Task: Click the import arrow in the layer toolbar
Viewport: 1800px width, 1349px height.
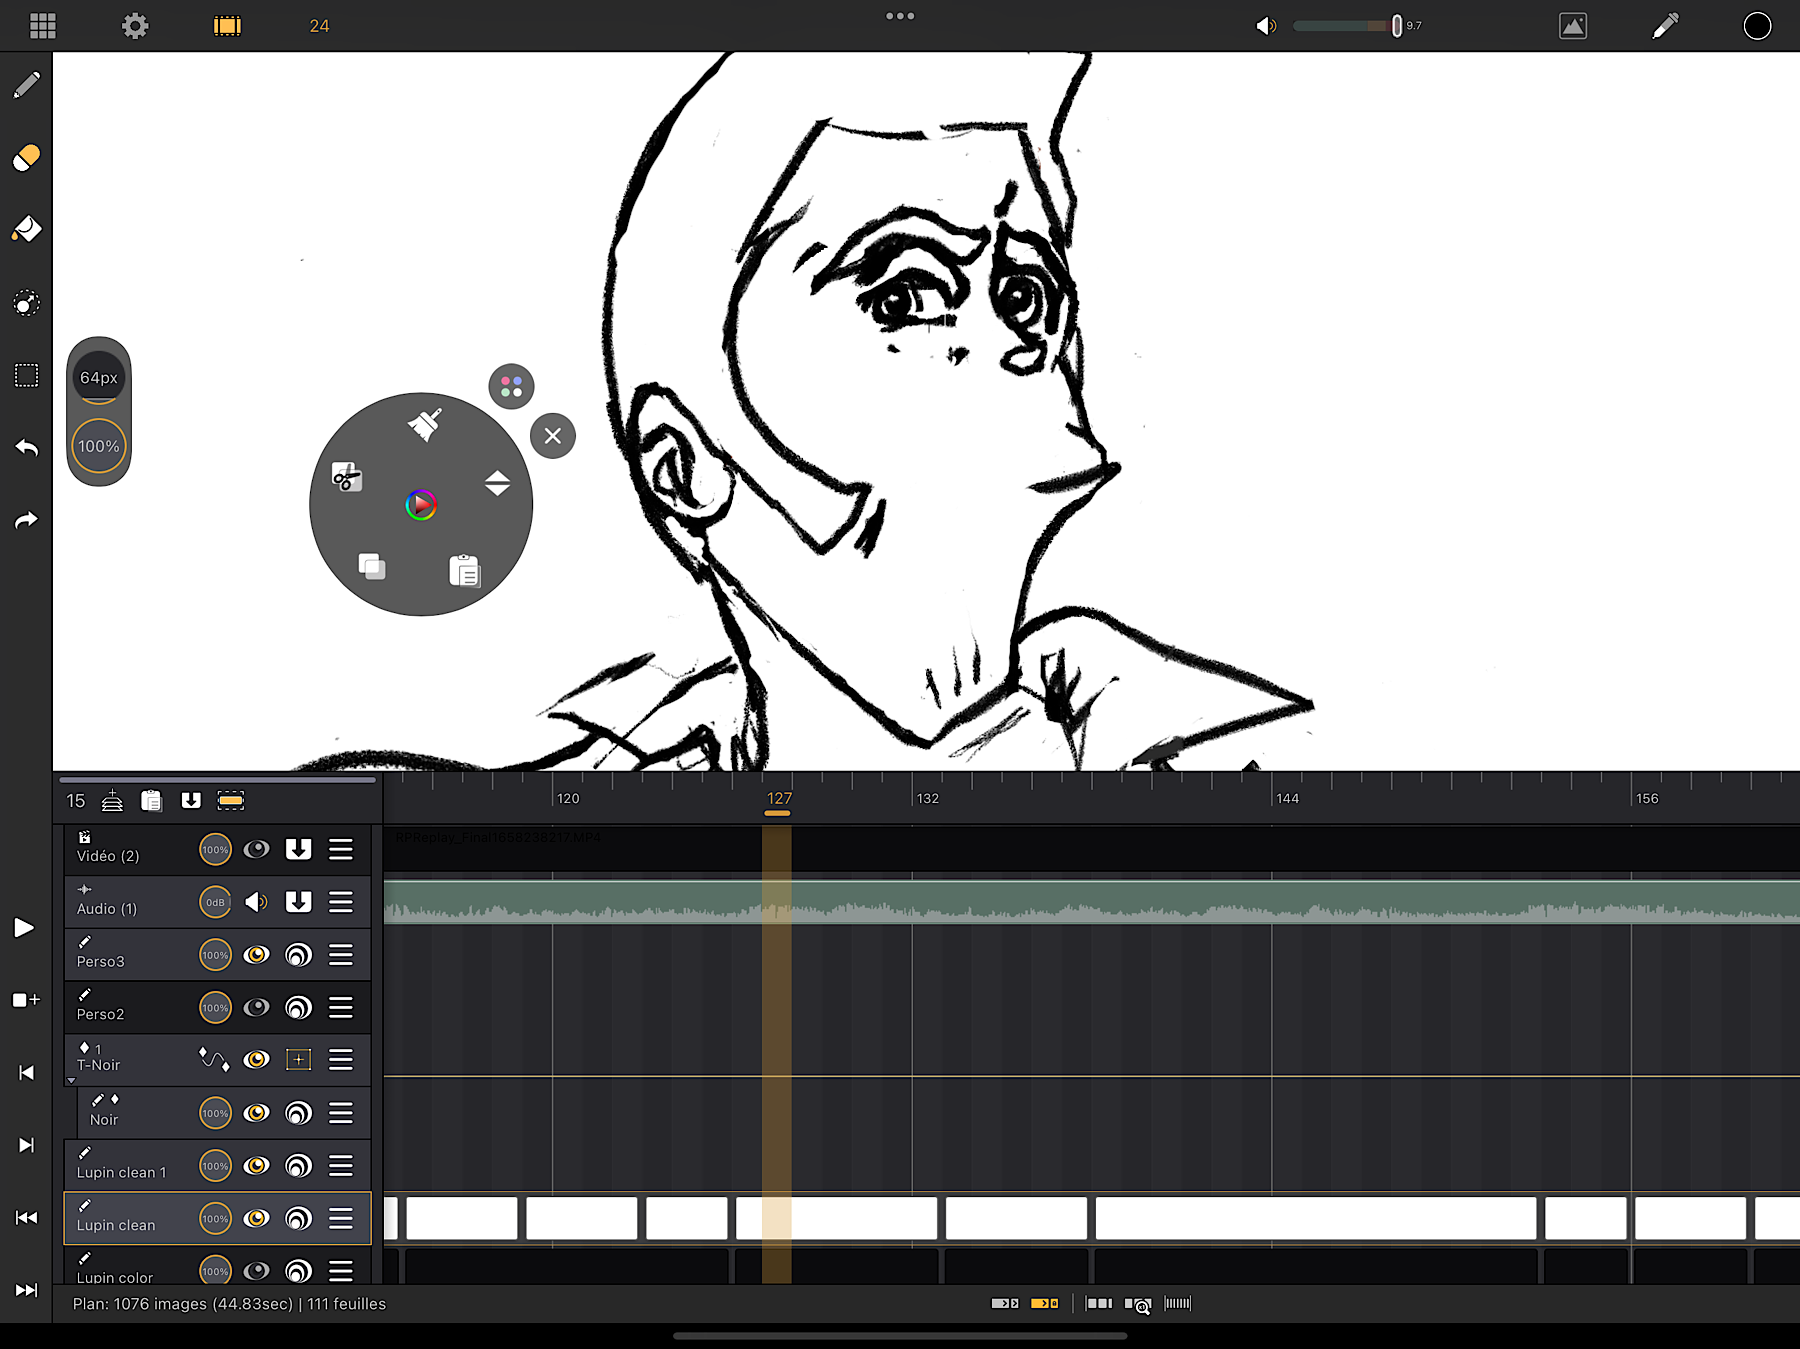Action: click(x=191, y=800)
